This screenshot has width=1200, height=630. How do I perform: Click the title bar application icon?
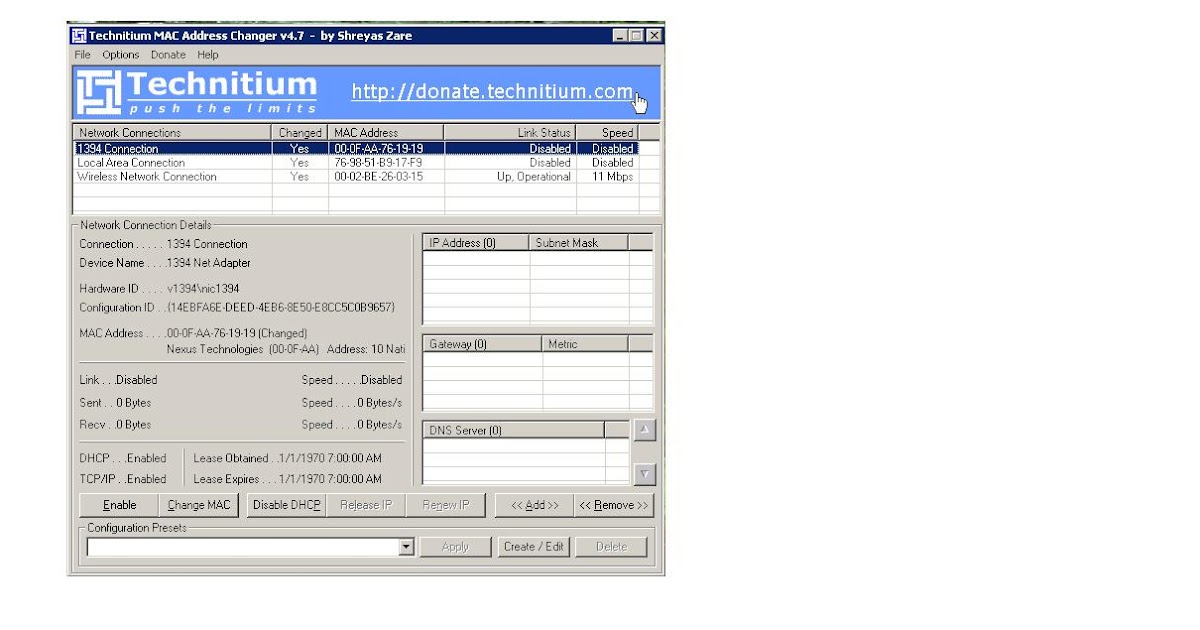79,35
